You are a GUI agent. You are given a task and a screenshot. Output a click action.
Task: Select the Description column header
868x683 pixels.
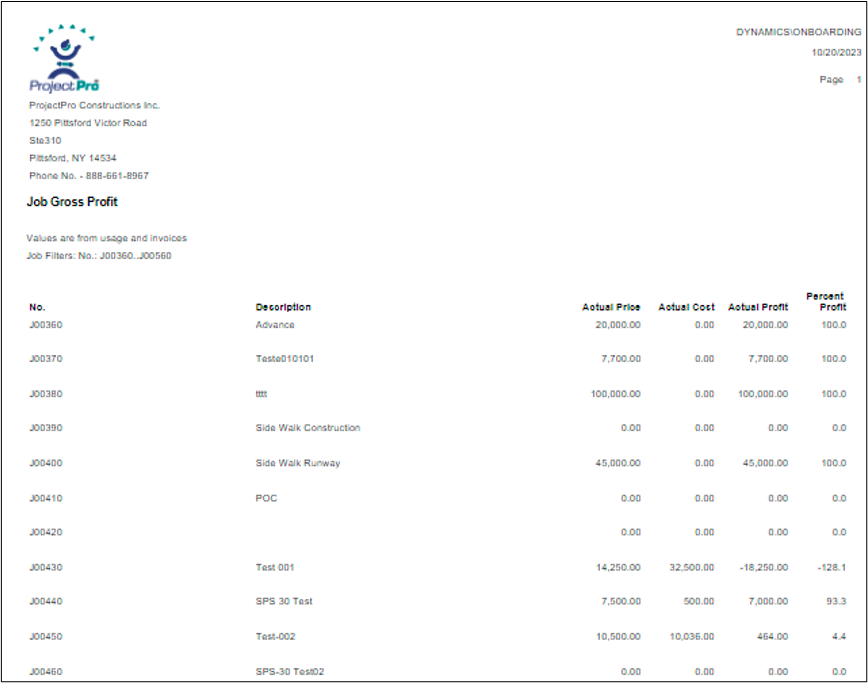point(283,307)
